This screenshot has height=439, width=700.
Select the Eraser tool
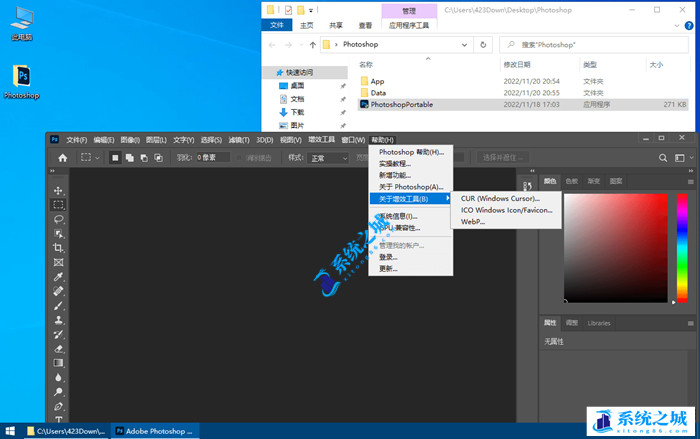coord(58,348)
